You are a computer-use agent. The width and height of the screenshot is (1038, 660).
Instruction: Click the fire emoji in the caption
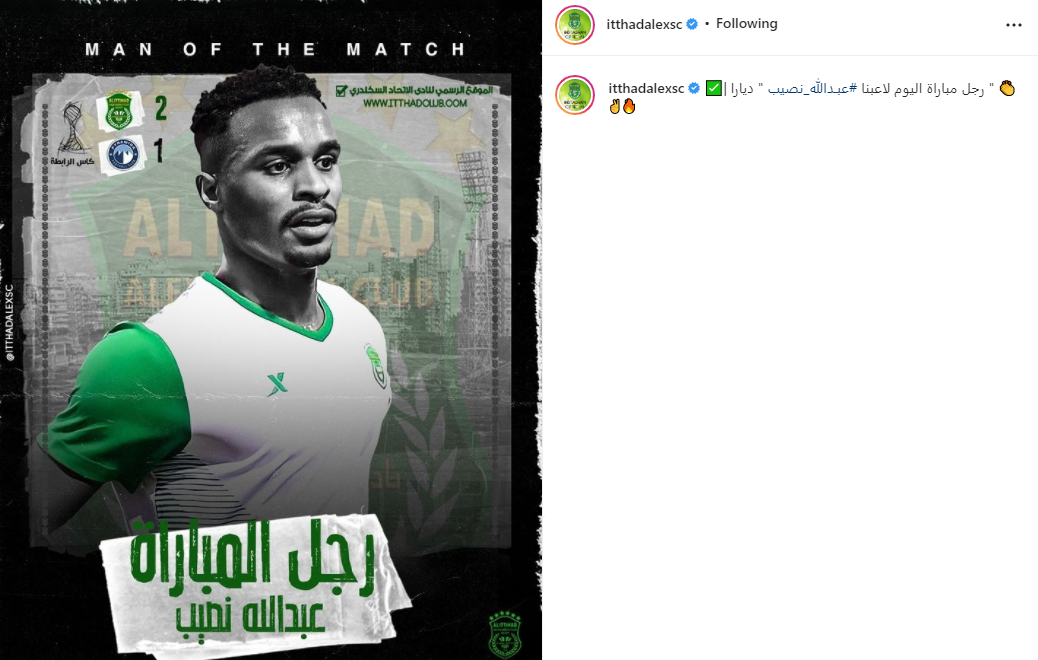click(629, 106)
